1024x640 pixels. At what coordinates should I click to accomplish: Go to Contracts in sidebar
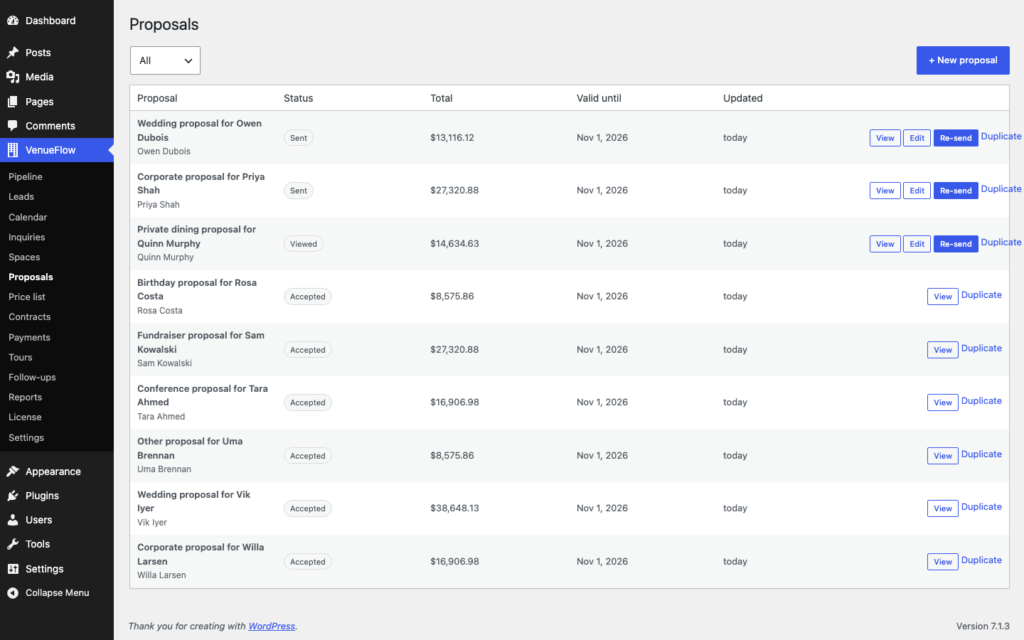(x=29, y=317)
